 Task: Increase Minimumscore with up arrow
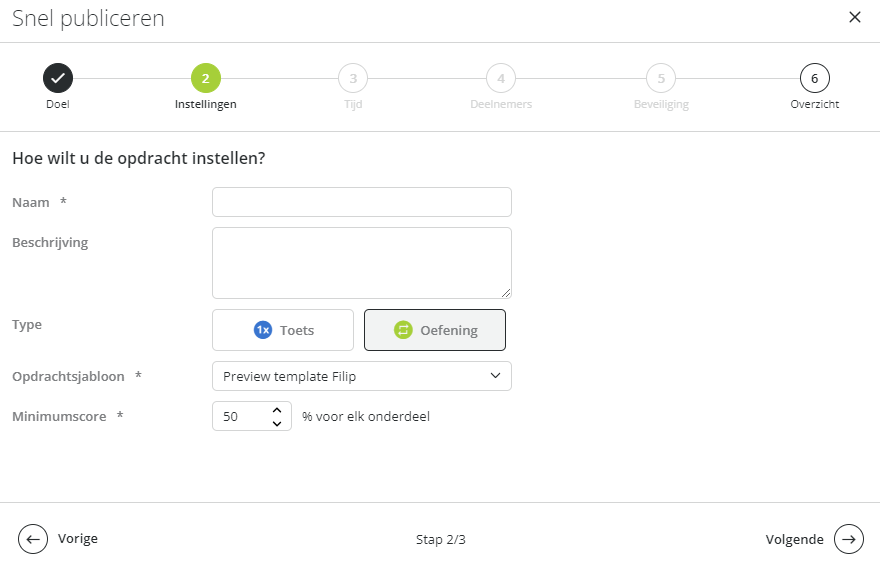pyautogui.click(x=277, y=411)
